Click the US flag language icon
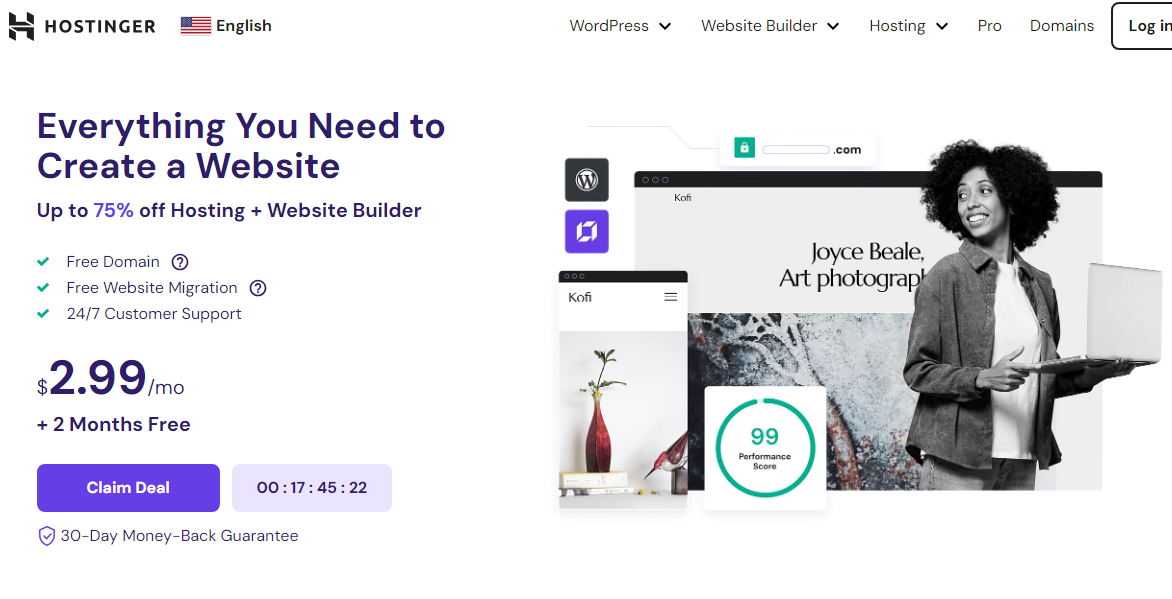Image resolution: width=1172 pixels, height=599 pixels. (196, 25)
